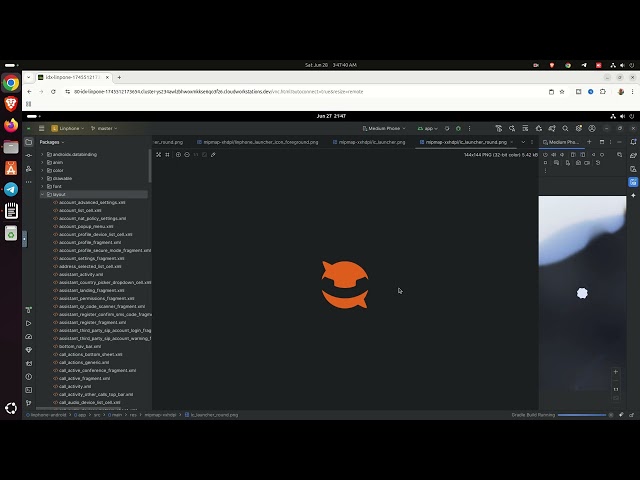The width and height of the screenshot is (640, 480).
Task: Open the Medium Phone device dropdown
Action: click(x=384, y=128)
